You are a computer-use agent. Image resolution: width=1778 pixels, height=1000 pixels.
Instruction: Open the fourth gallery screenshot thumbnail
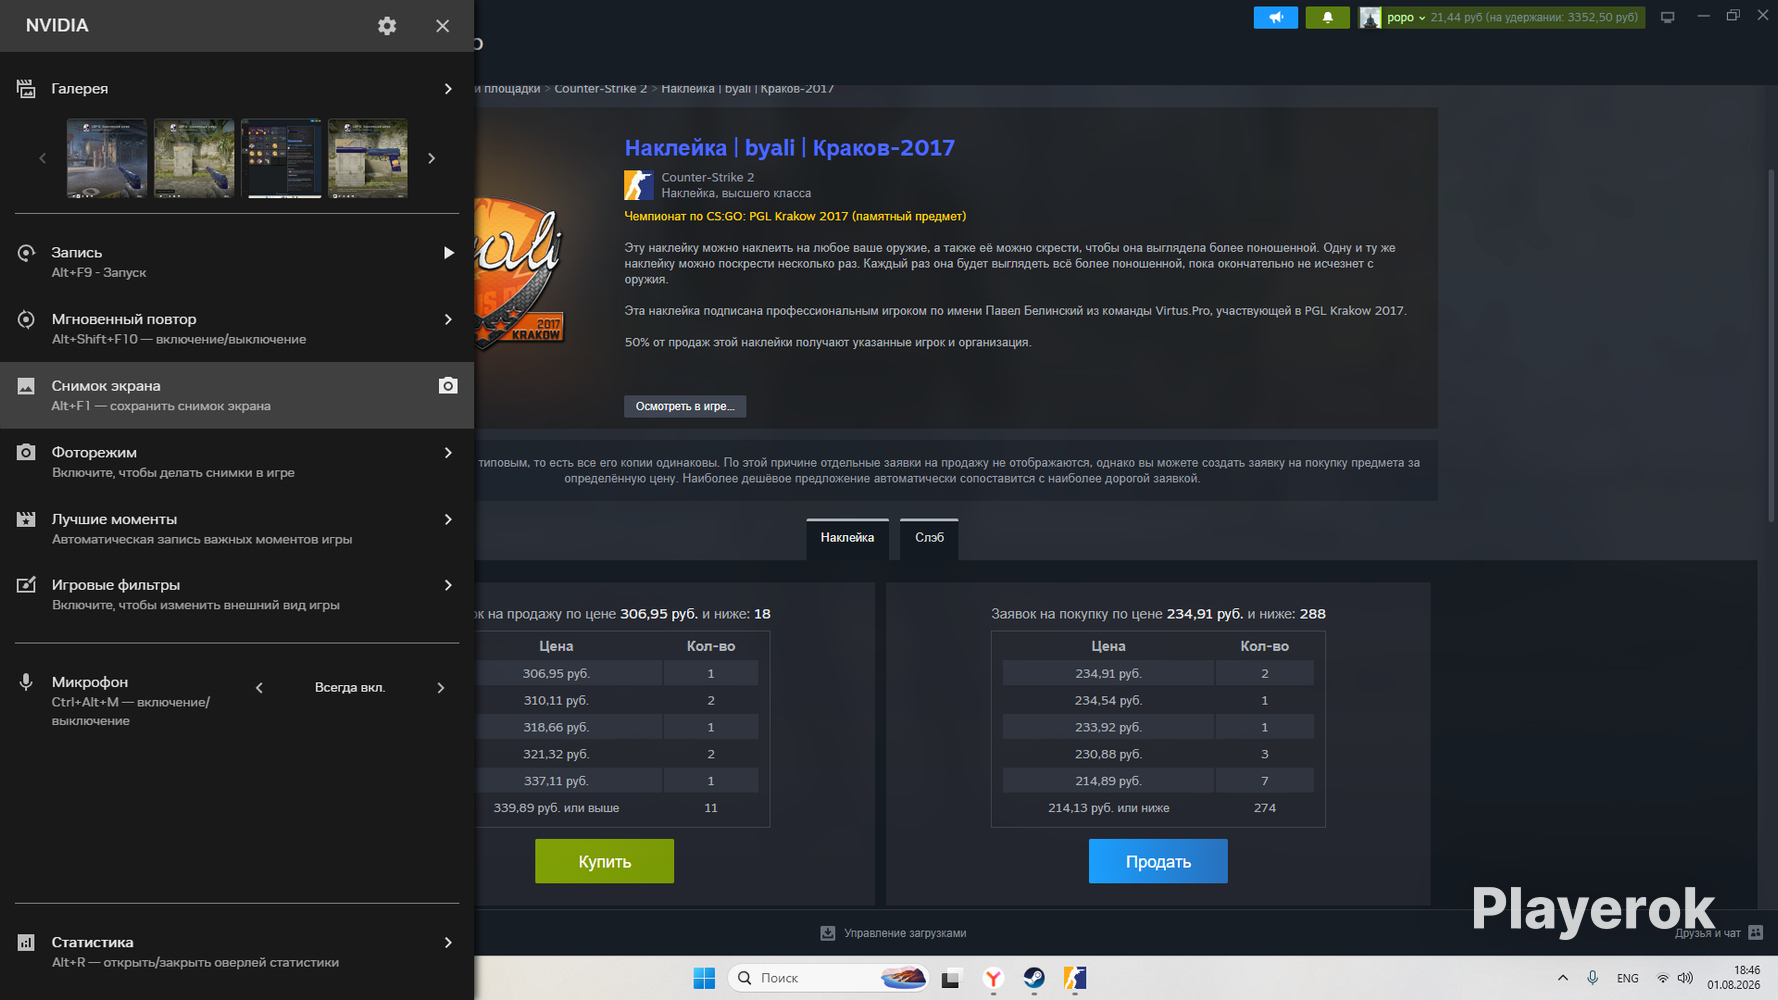[x=368, y=158]
